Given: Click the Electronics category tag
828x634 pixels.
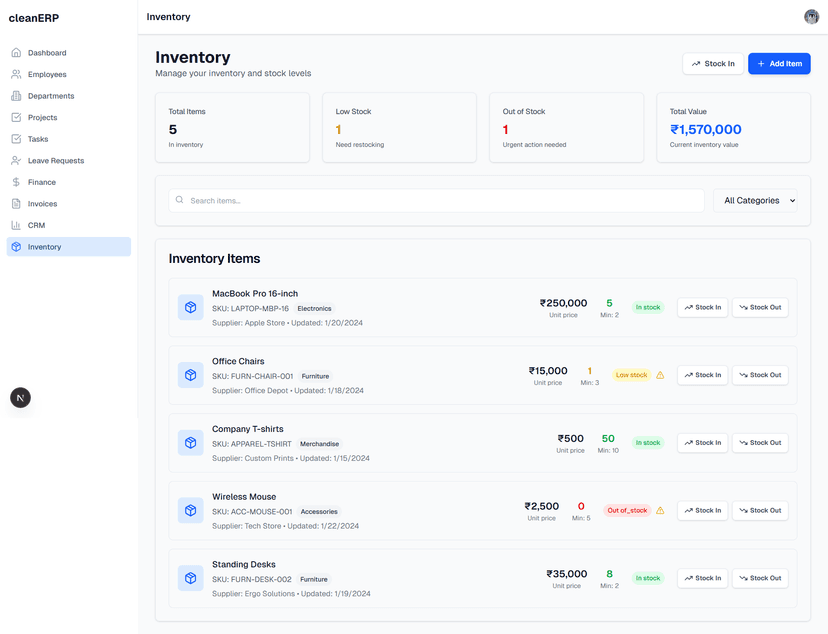Looking at the screenshot, I should coord(314,308).
